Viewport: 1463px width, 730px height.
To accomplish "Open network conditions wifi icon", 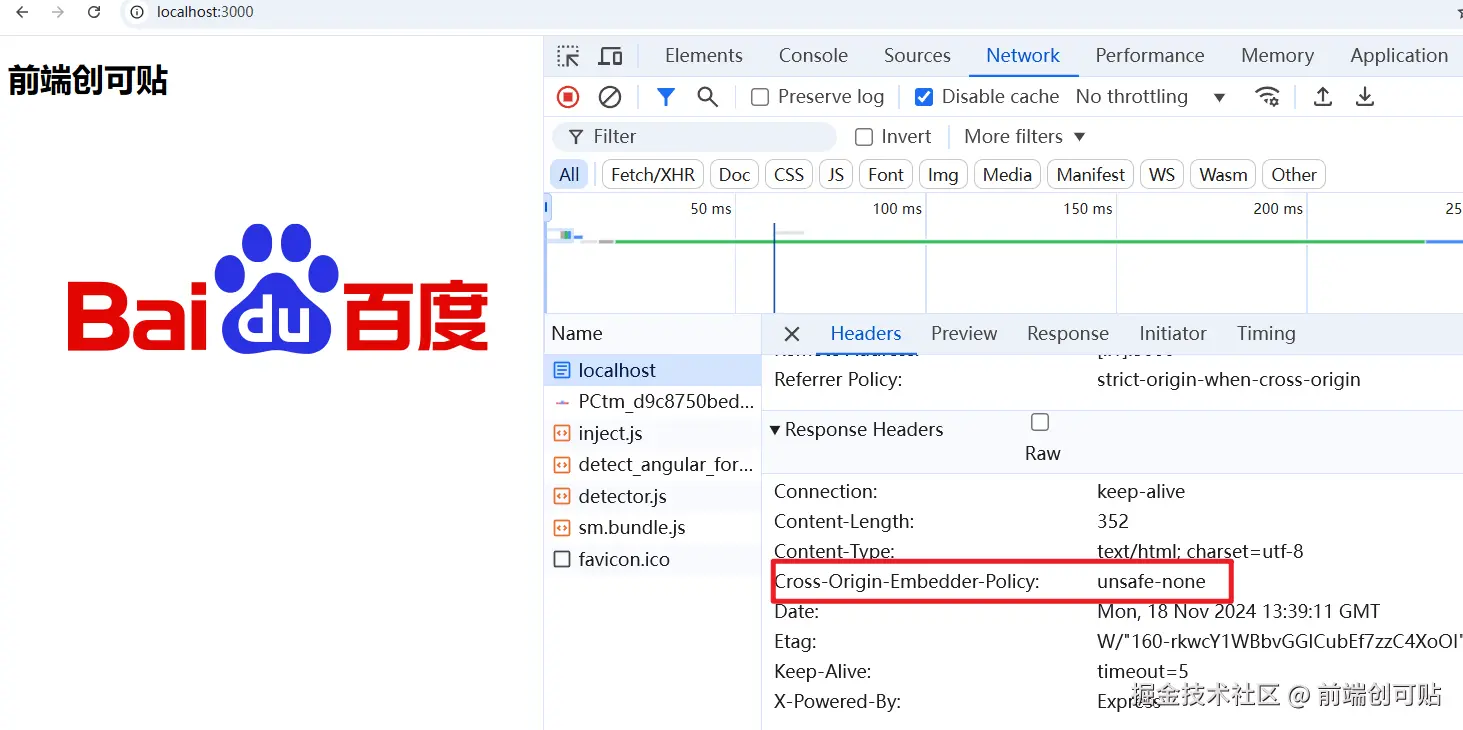I will click(1267, 97).
